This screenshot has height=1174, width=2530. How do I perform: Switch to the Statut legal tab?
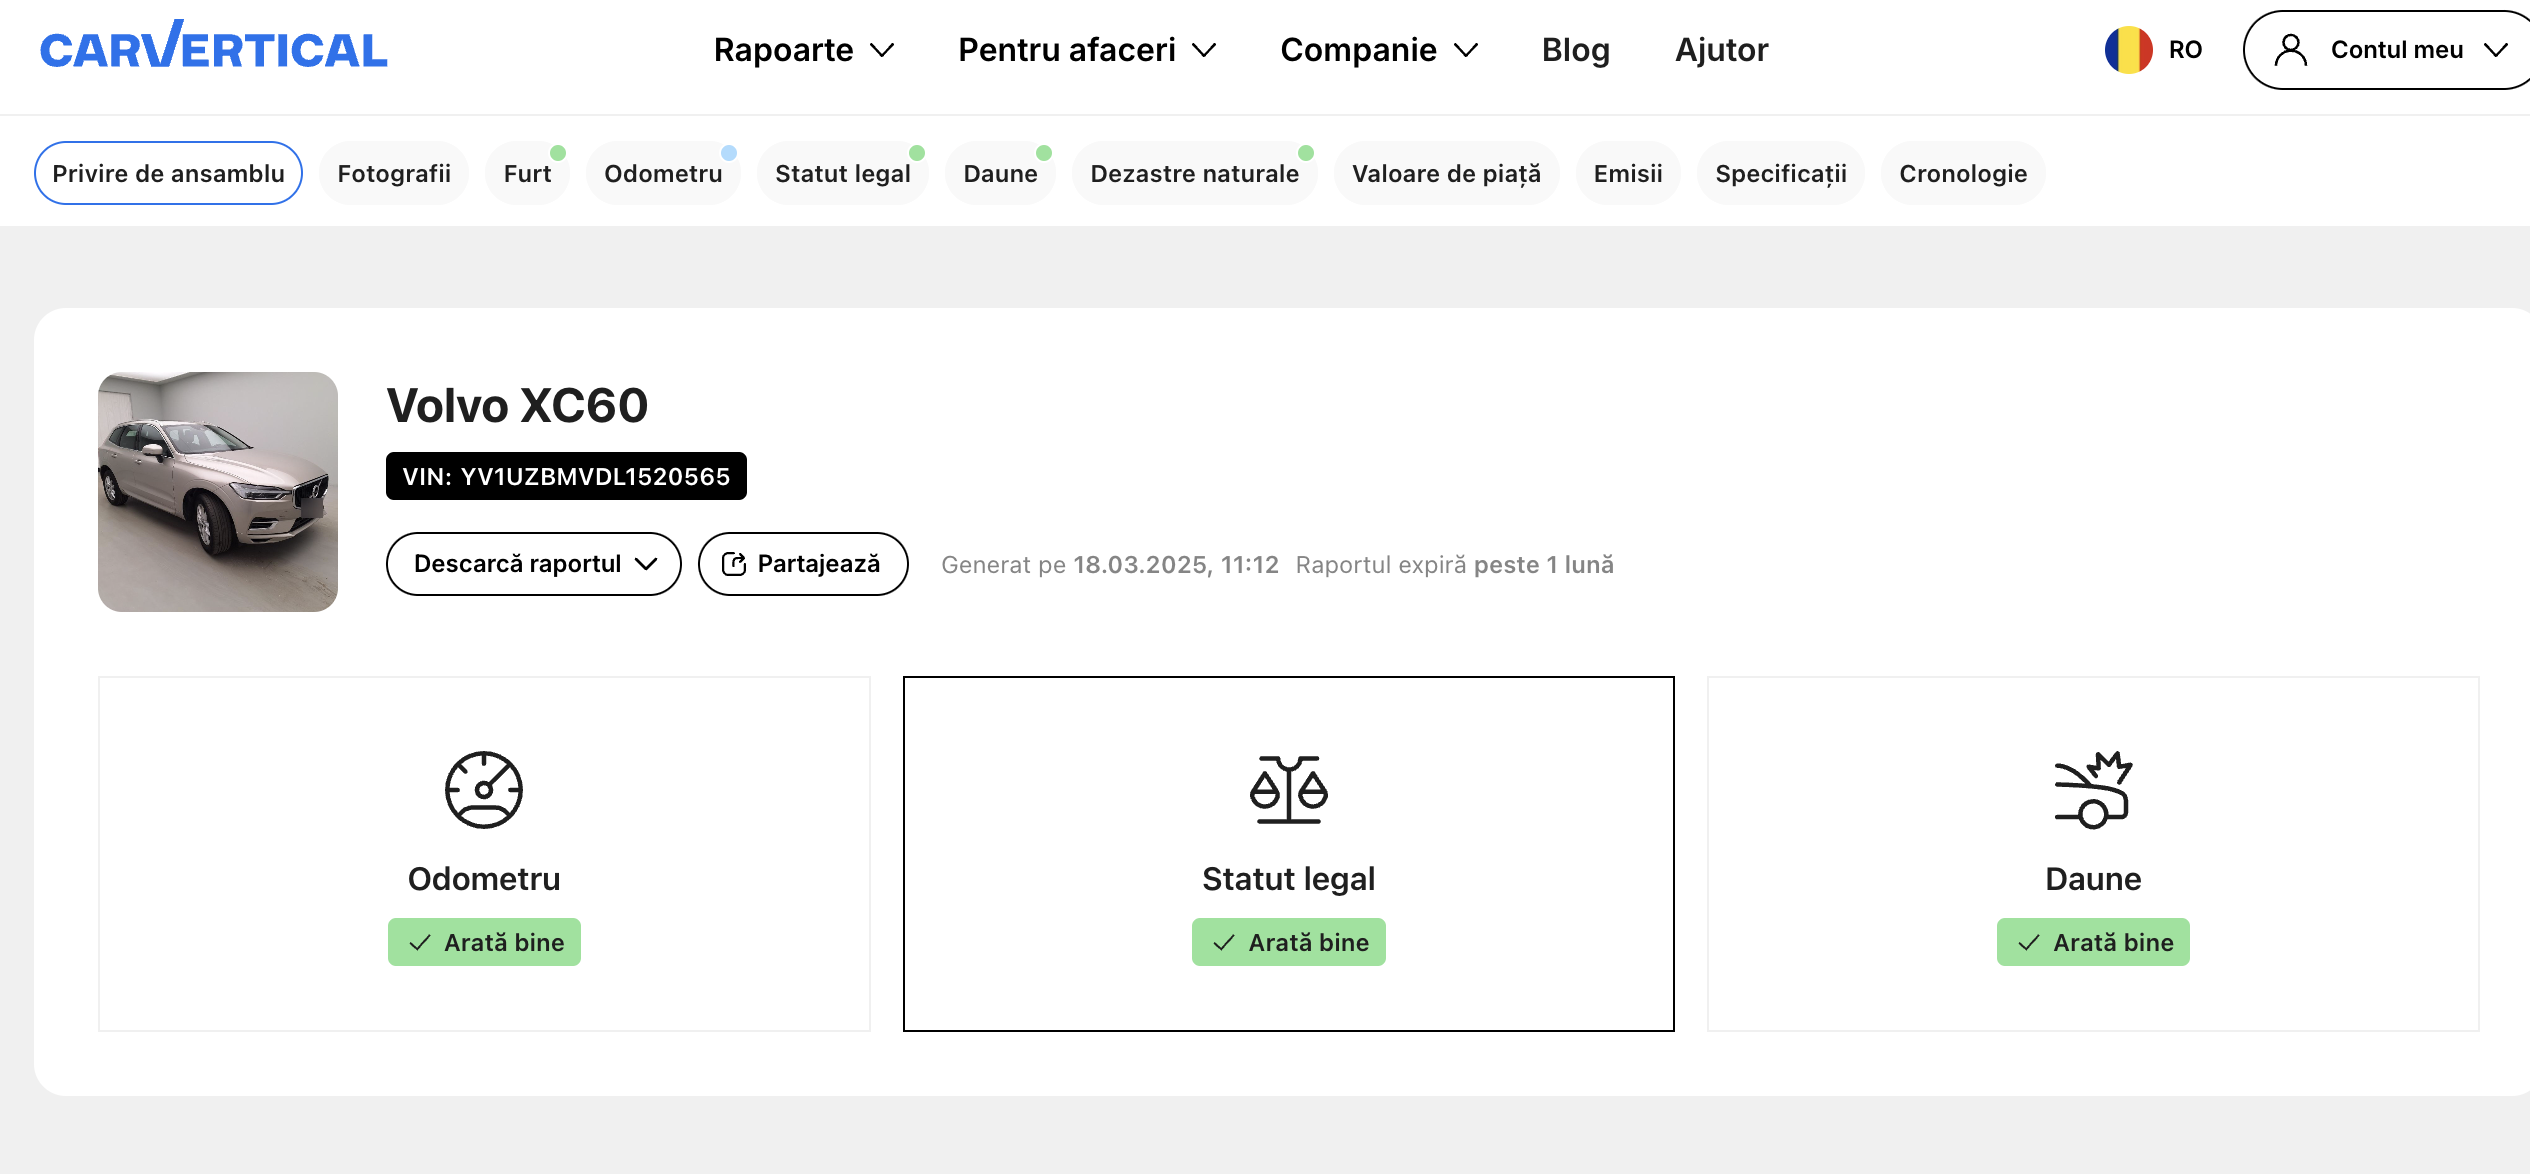point(843,173)
